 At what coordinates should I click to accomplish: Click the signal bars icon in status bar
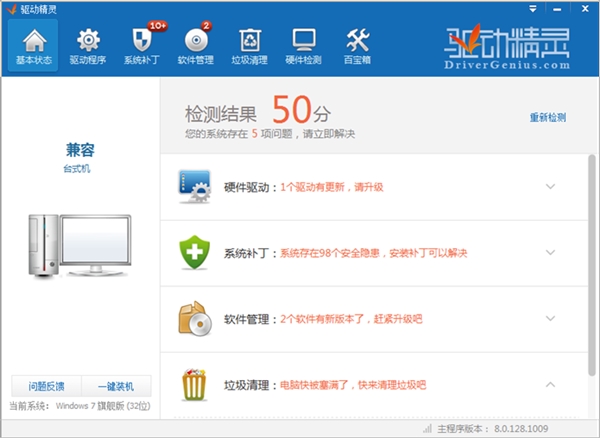coord(427,428)
